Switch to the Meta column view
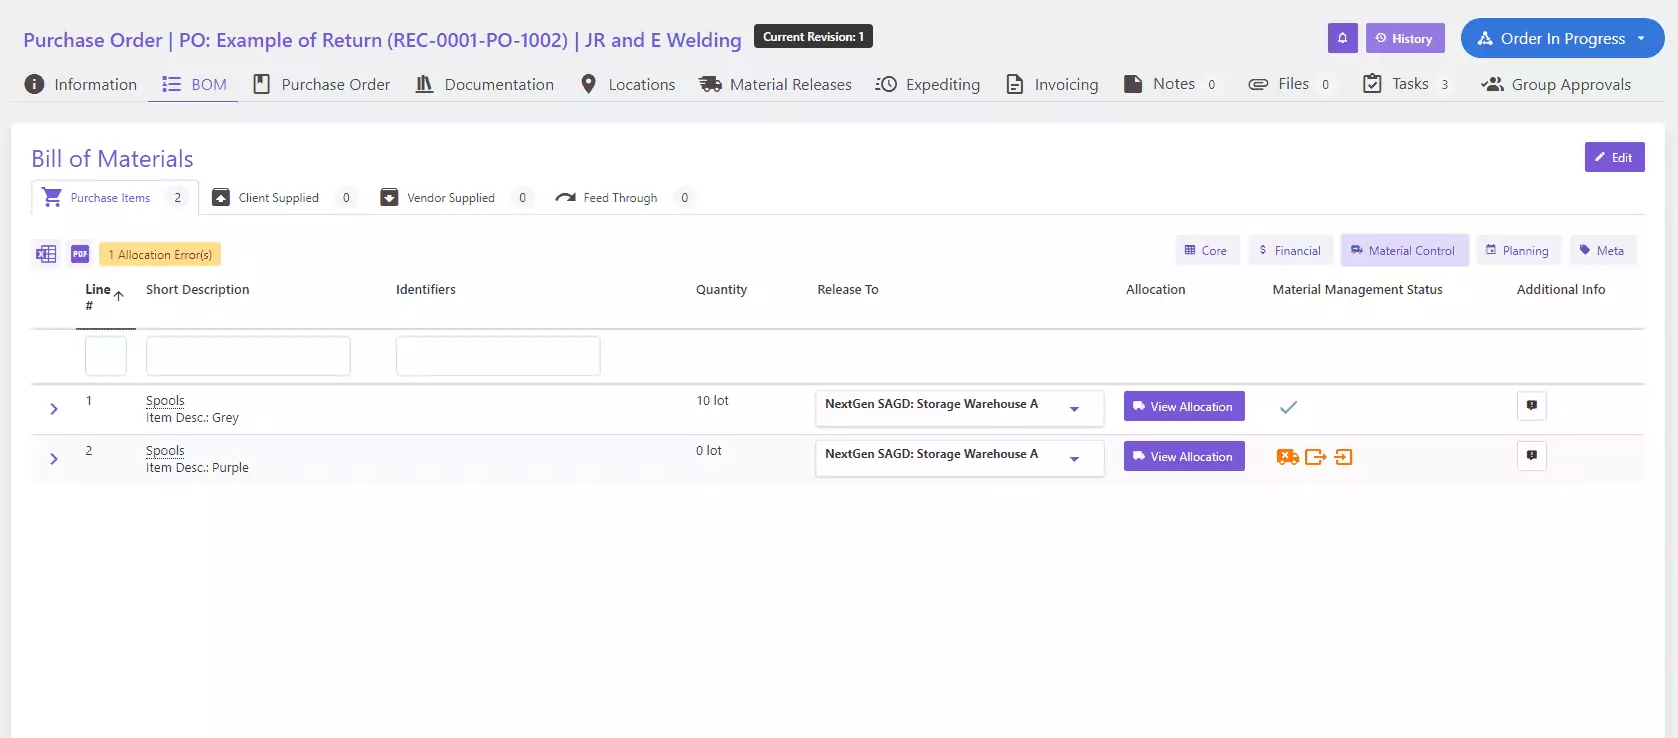Image resolution: width=1678 pixels, height=738 pixels. [1602, 250]
